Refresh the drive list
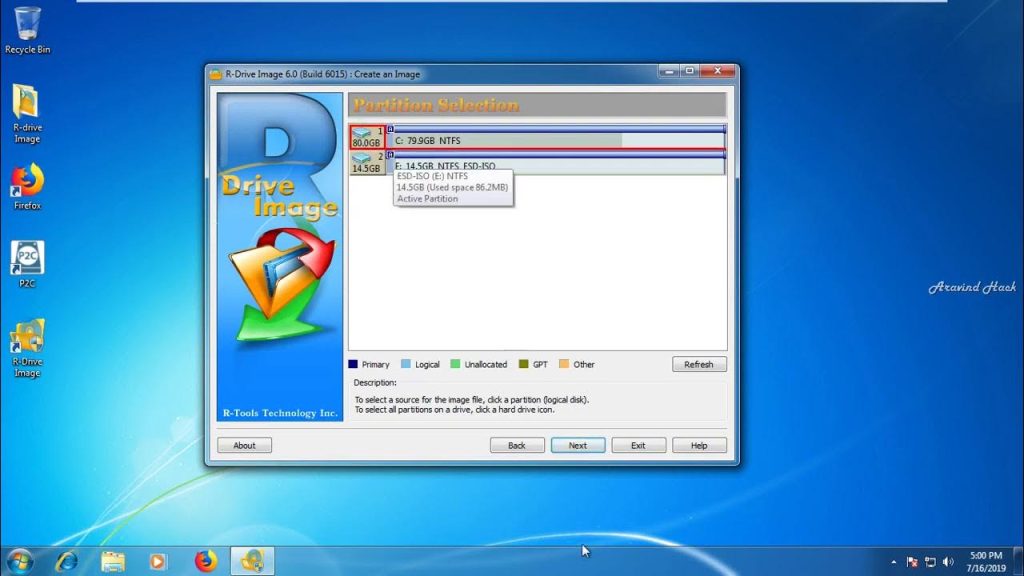1024x576 pixels. point(698,364)
